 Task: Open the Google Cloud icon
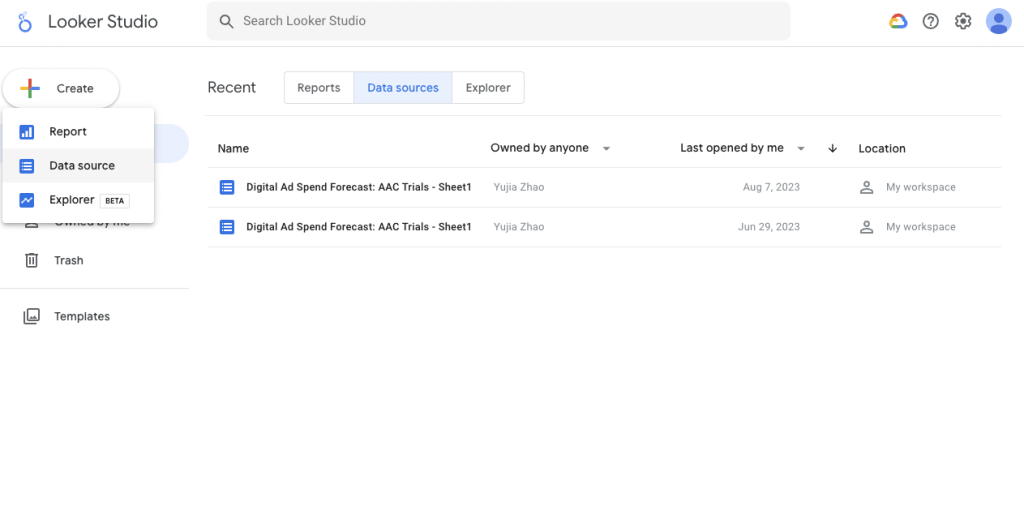pyautogui.click(x=898, y=22)
